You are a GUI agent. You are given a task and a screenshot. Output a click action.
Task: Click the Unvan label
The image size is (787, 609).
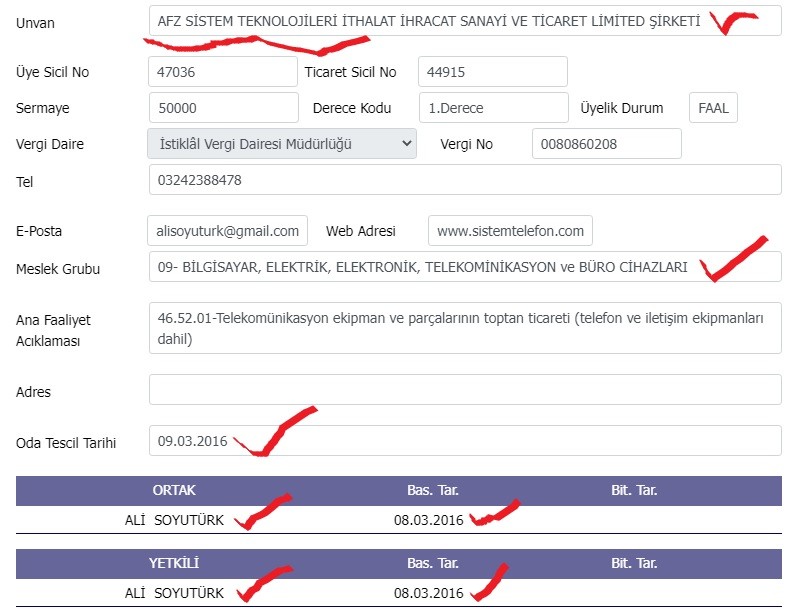click(35, 23)
